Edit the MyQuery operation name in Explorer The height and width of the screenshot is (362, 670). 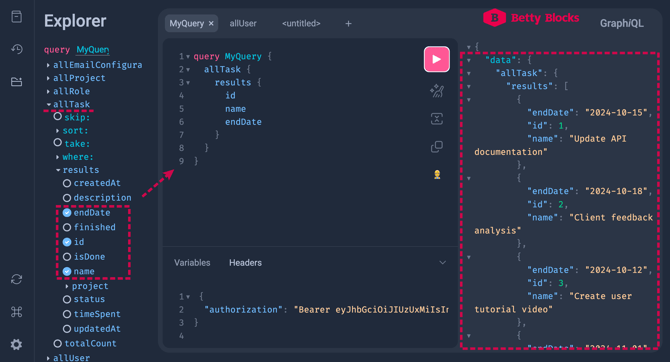[x=93, y=50]
